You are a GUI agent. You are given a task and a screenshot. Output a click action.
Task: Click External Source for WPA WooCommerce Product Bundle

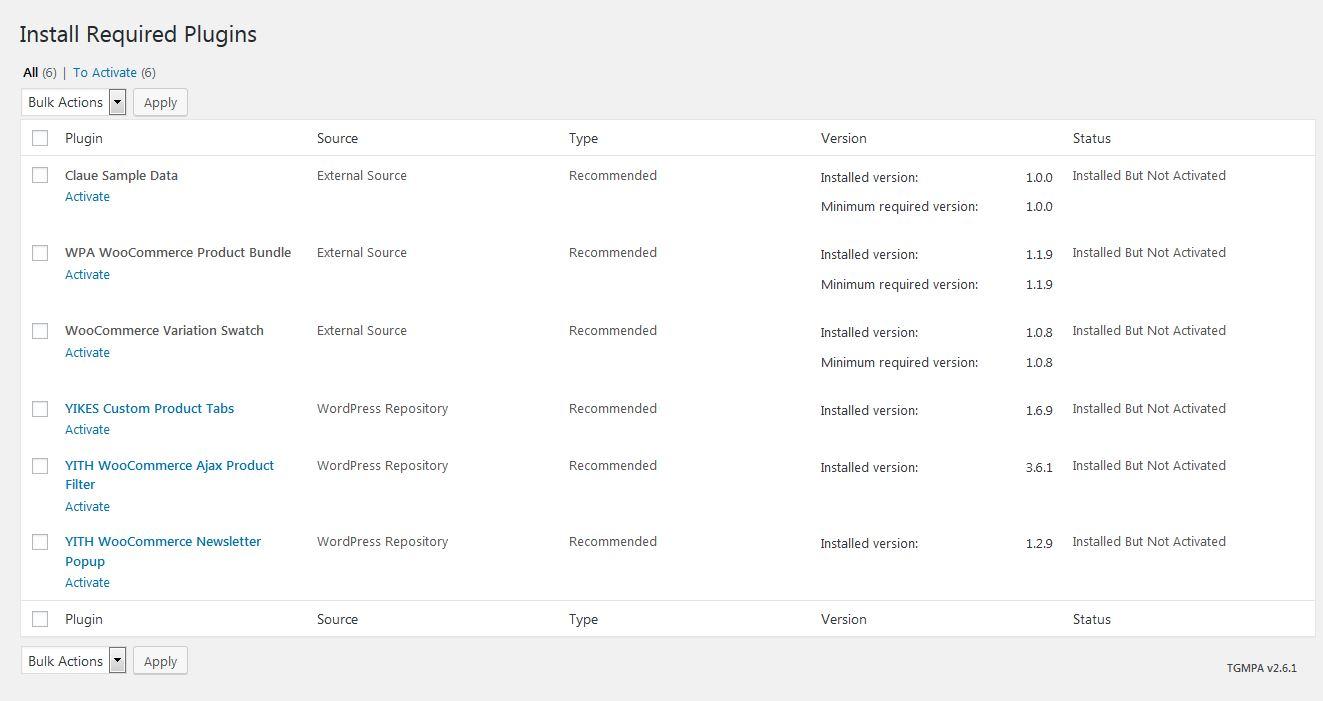point(362,252)
